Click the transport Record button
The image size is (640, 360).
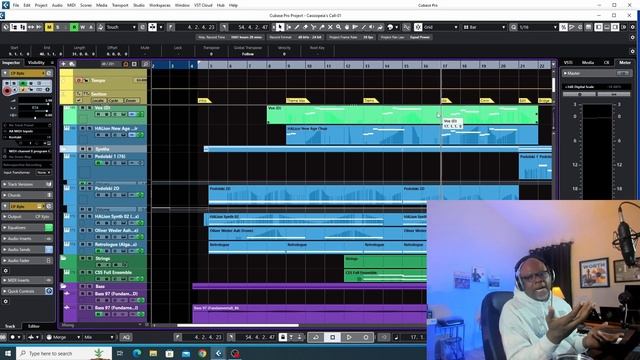(x=366, y=337)
